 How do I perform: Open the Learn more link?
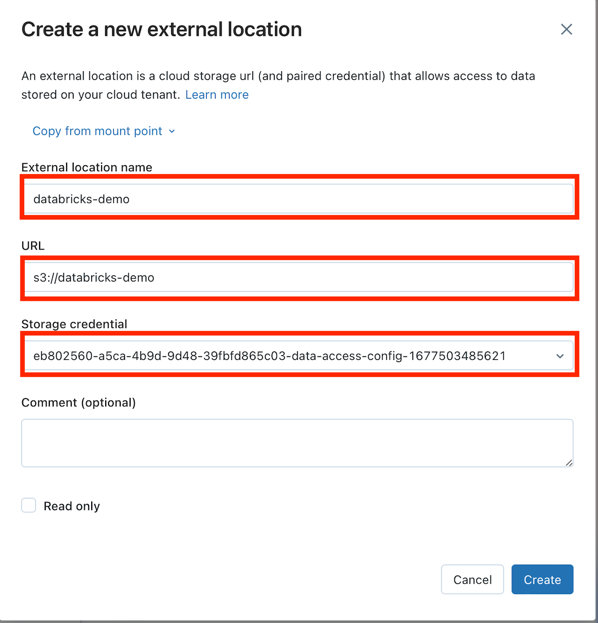click(217, 95)
